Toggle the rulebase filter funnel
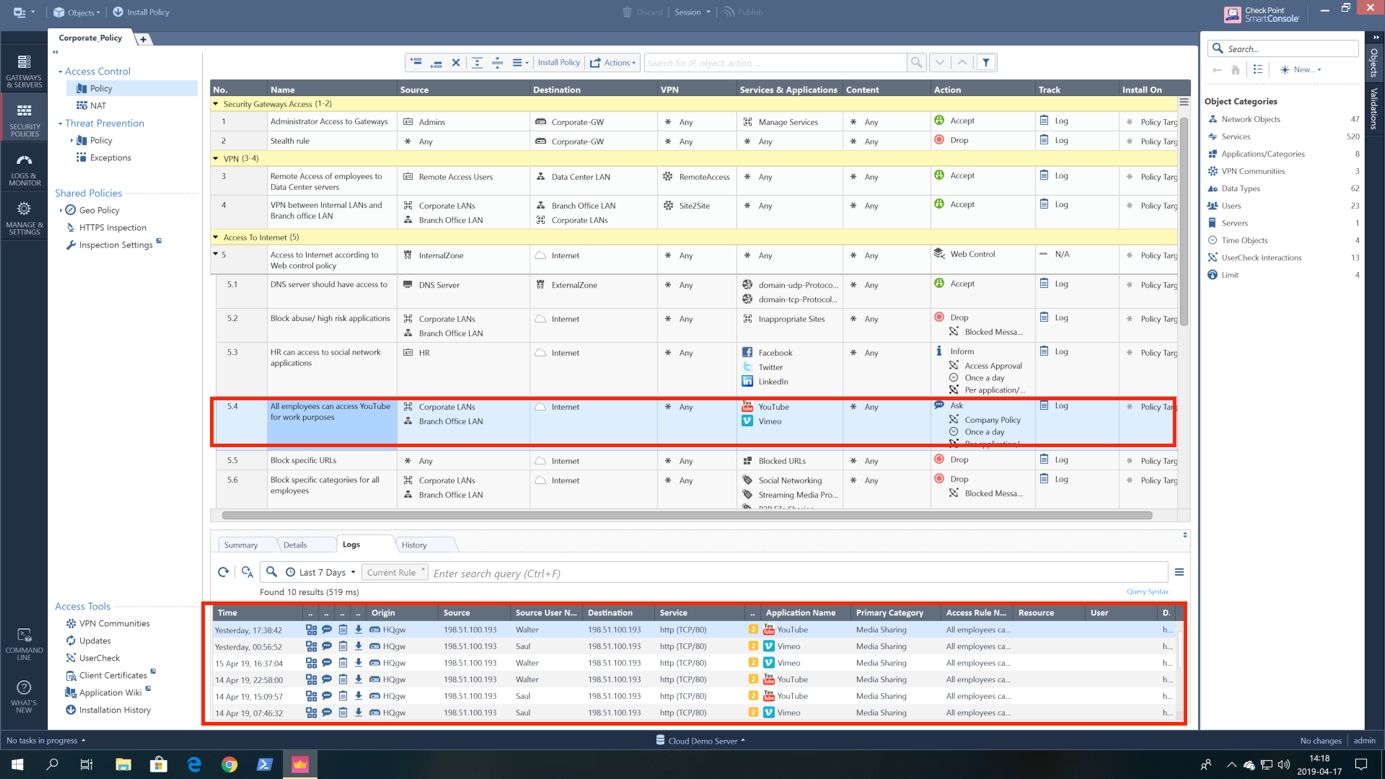Image resolution: width=1385 pixels, height=779 pixels. coord(986,63)
